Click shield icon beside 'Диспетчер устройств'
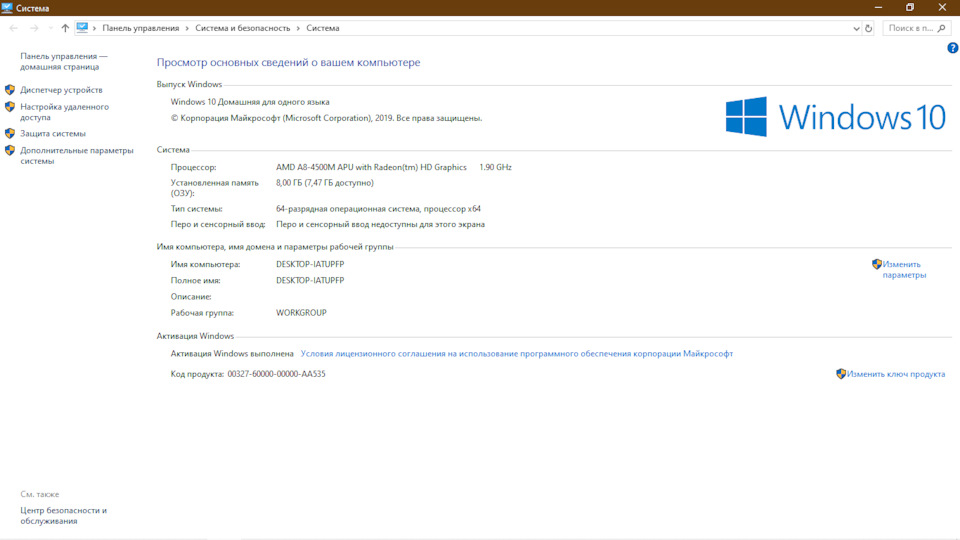The width and height of the screenshot is (960, 540). [10, 89]
